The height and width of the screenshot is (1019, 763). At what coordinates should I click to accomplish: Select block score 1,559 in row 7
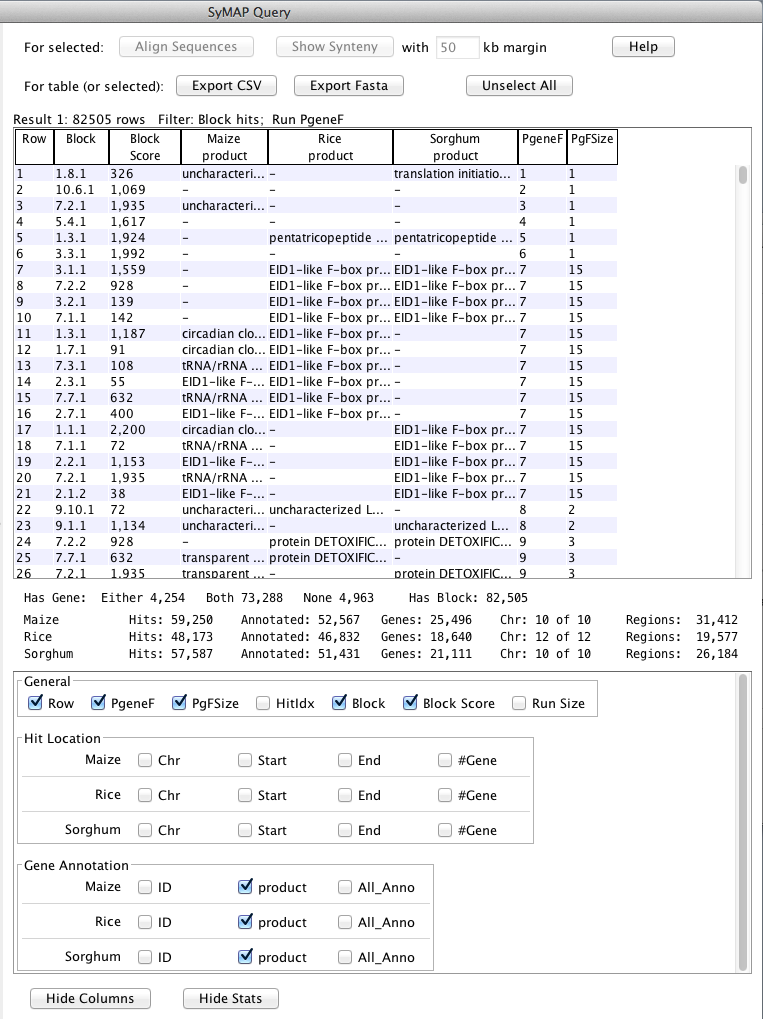(144, 270)
